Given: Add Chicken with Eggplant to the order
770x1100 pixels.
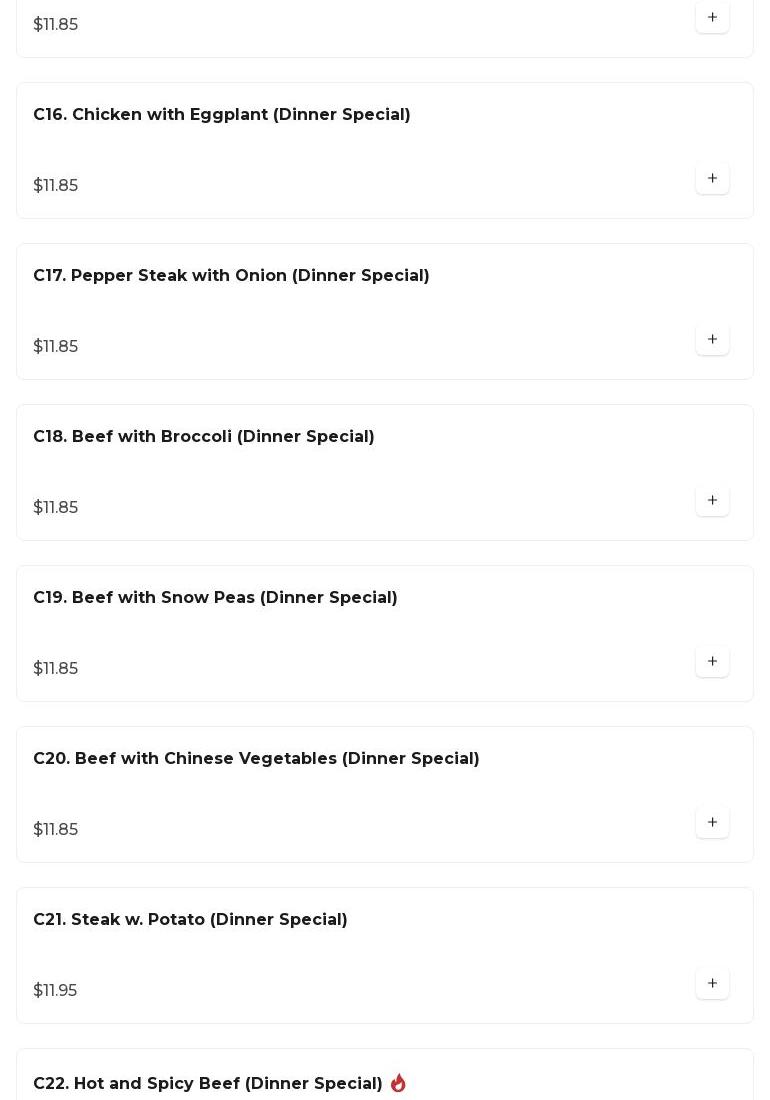Looking at the screenshot, I should (x=712, y=179).
